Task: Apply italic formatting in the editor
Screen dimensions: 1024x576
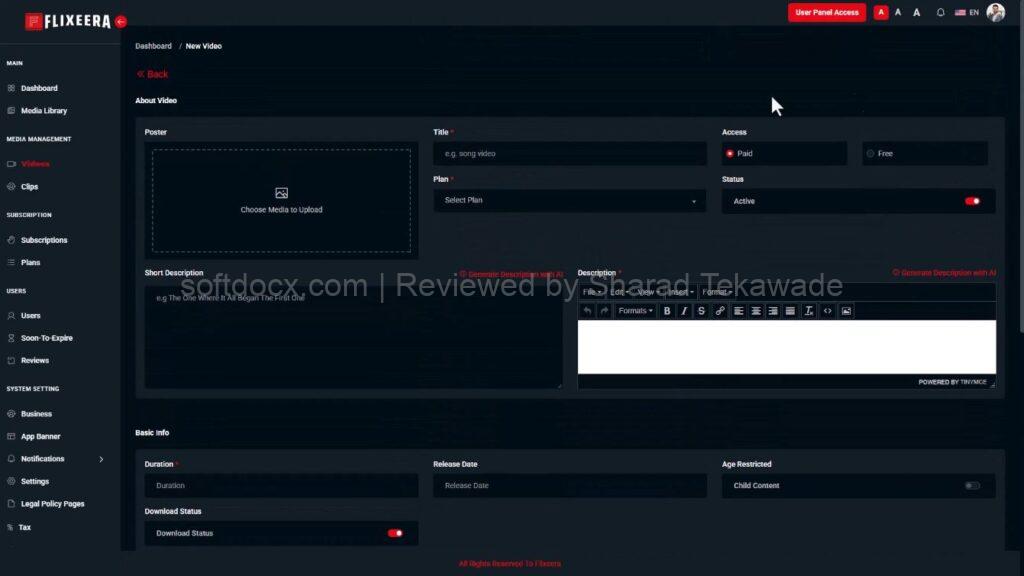Action: pos(684,311)
